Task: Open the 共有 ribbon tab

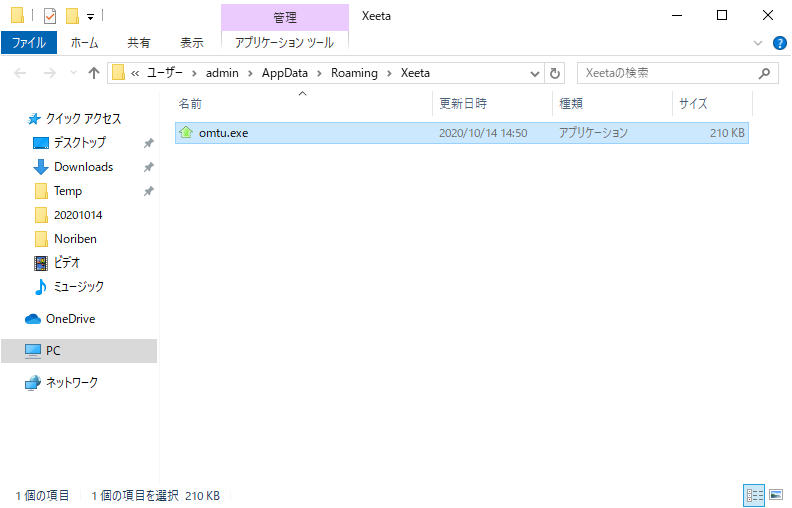Action: point(138,42)
